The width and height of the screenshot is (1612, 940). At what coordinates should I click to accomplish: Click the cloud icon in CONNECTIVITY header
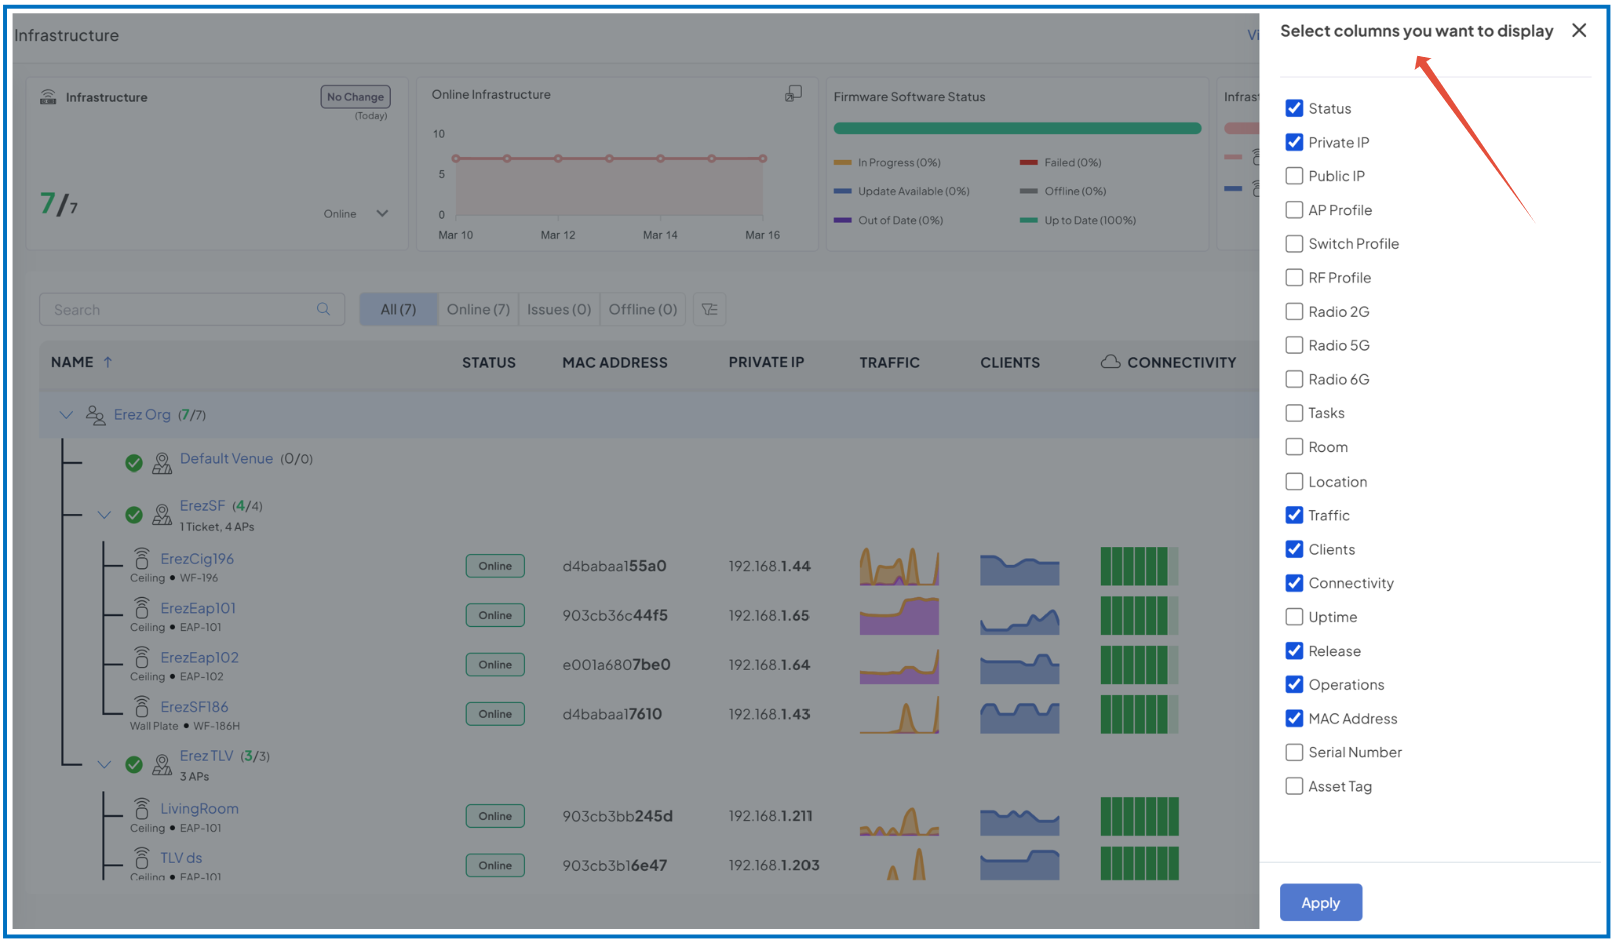(x=1110, y=361)
